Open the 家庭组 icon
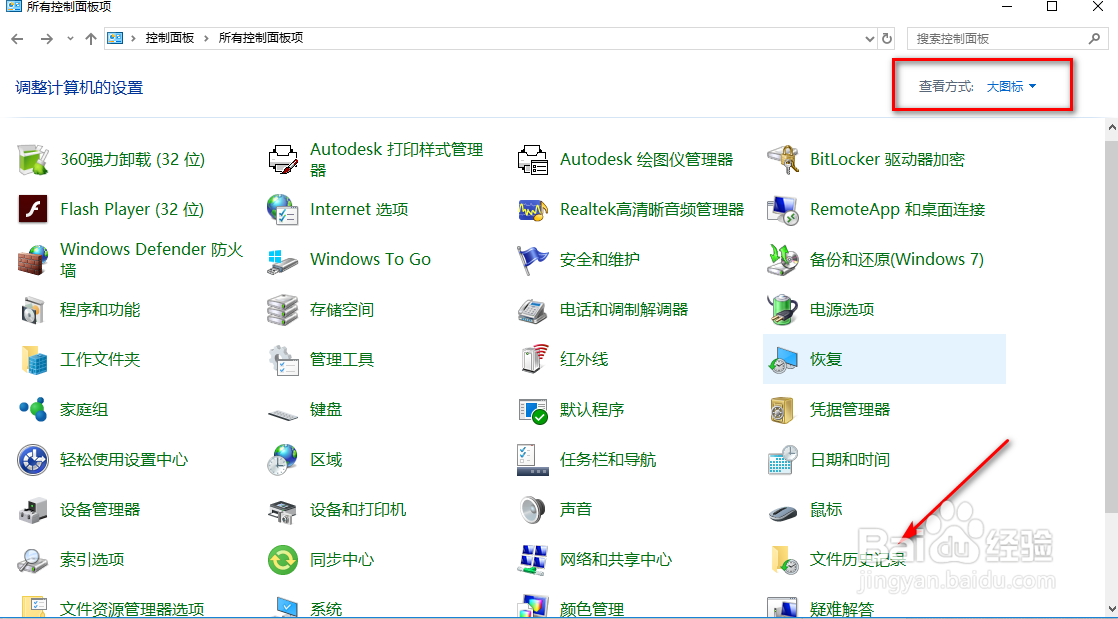 33,409
